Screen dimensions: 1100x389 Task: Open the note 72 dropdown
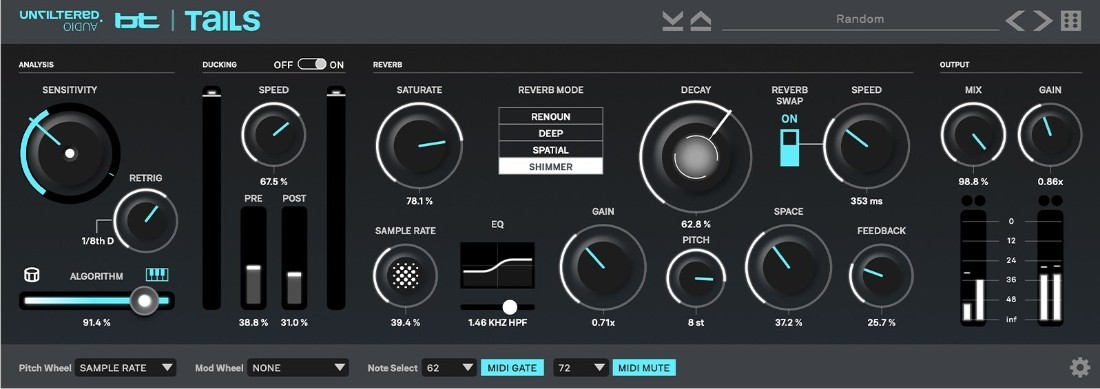tap(581, 367)
